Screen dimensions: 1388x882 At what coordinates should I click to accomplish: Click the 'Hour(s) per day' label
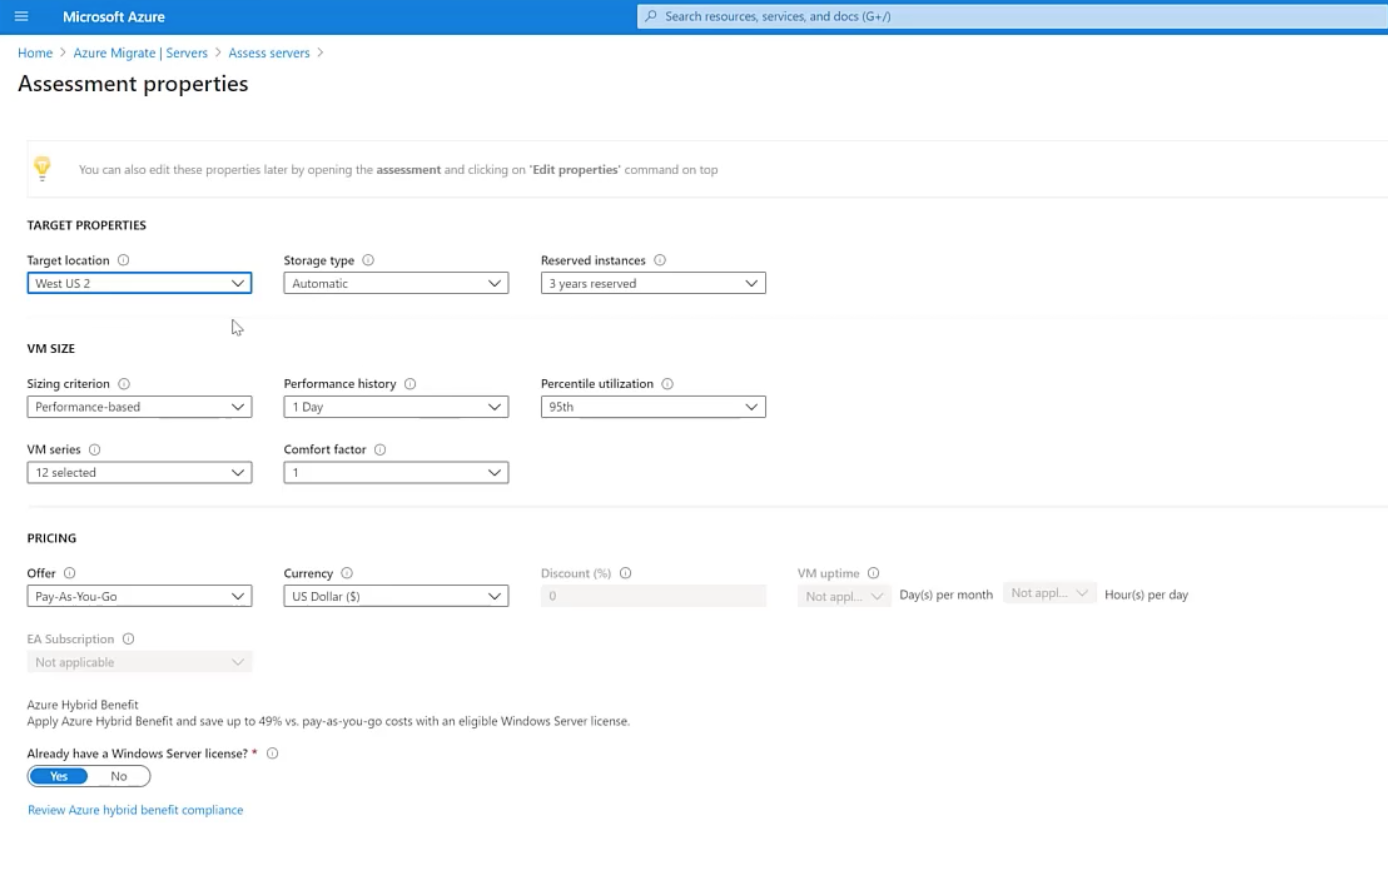click(x=1146, y=595)
